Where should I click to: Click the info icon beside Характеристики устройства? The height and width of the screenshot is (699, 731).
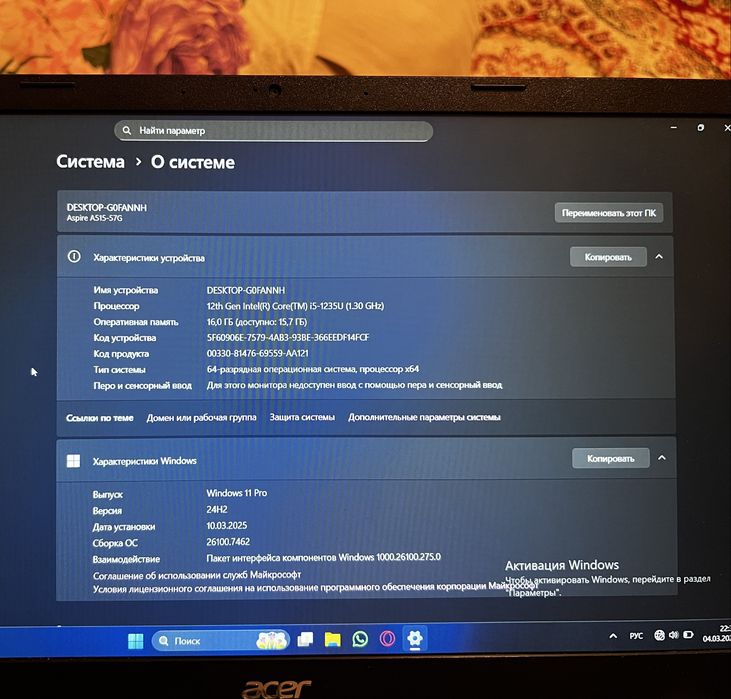tap(74, 256)
